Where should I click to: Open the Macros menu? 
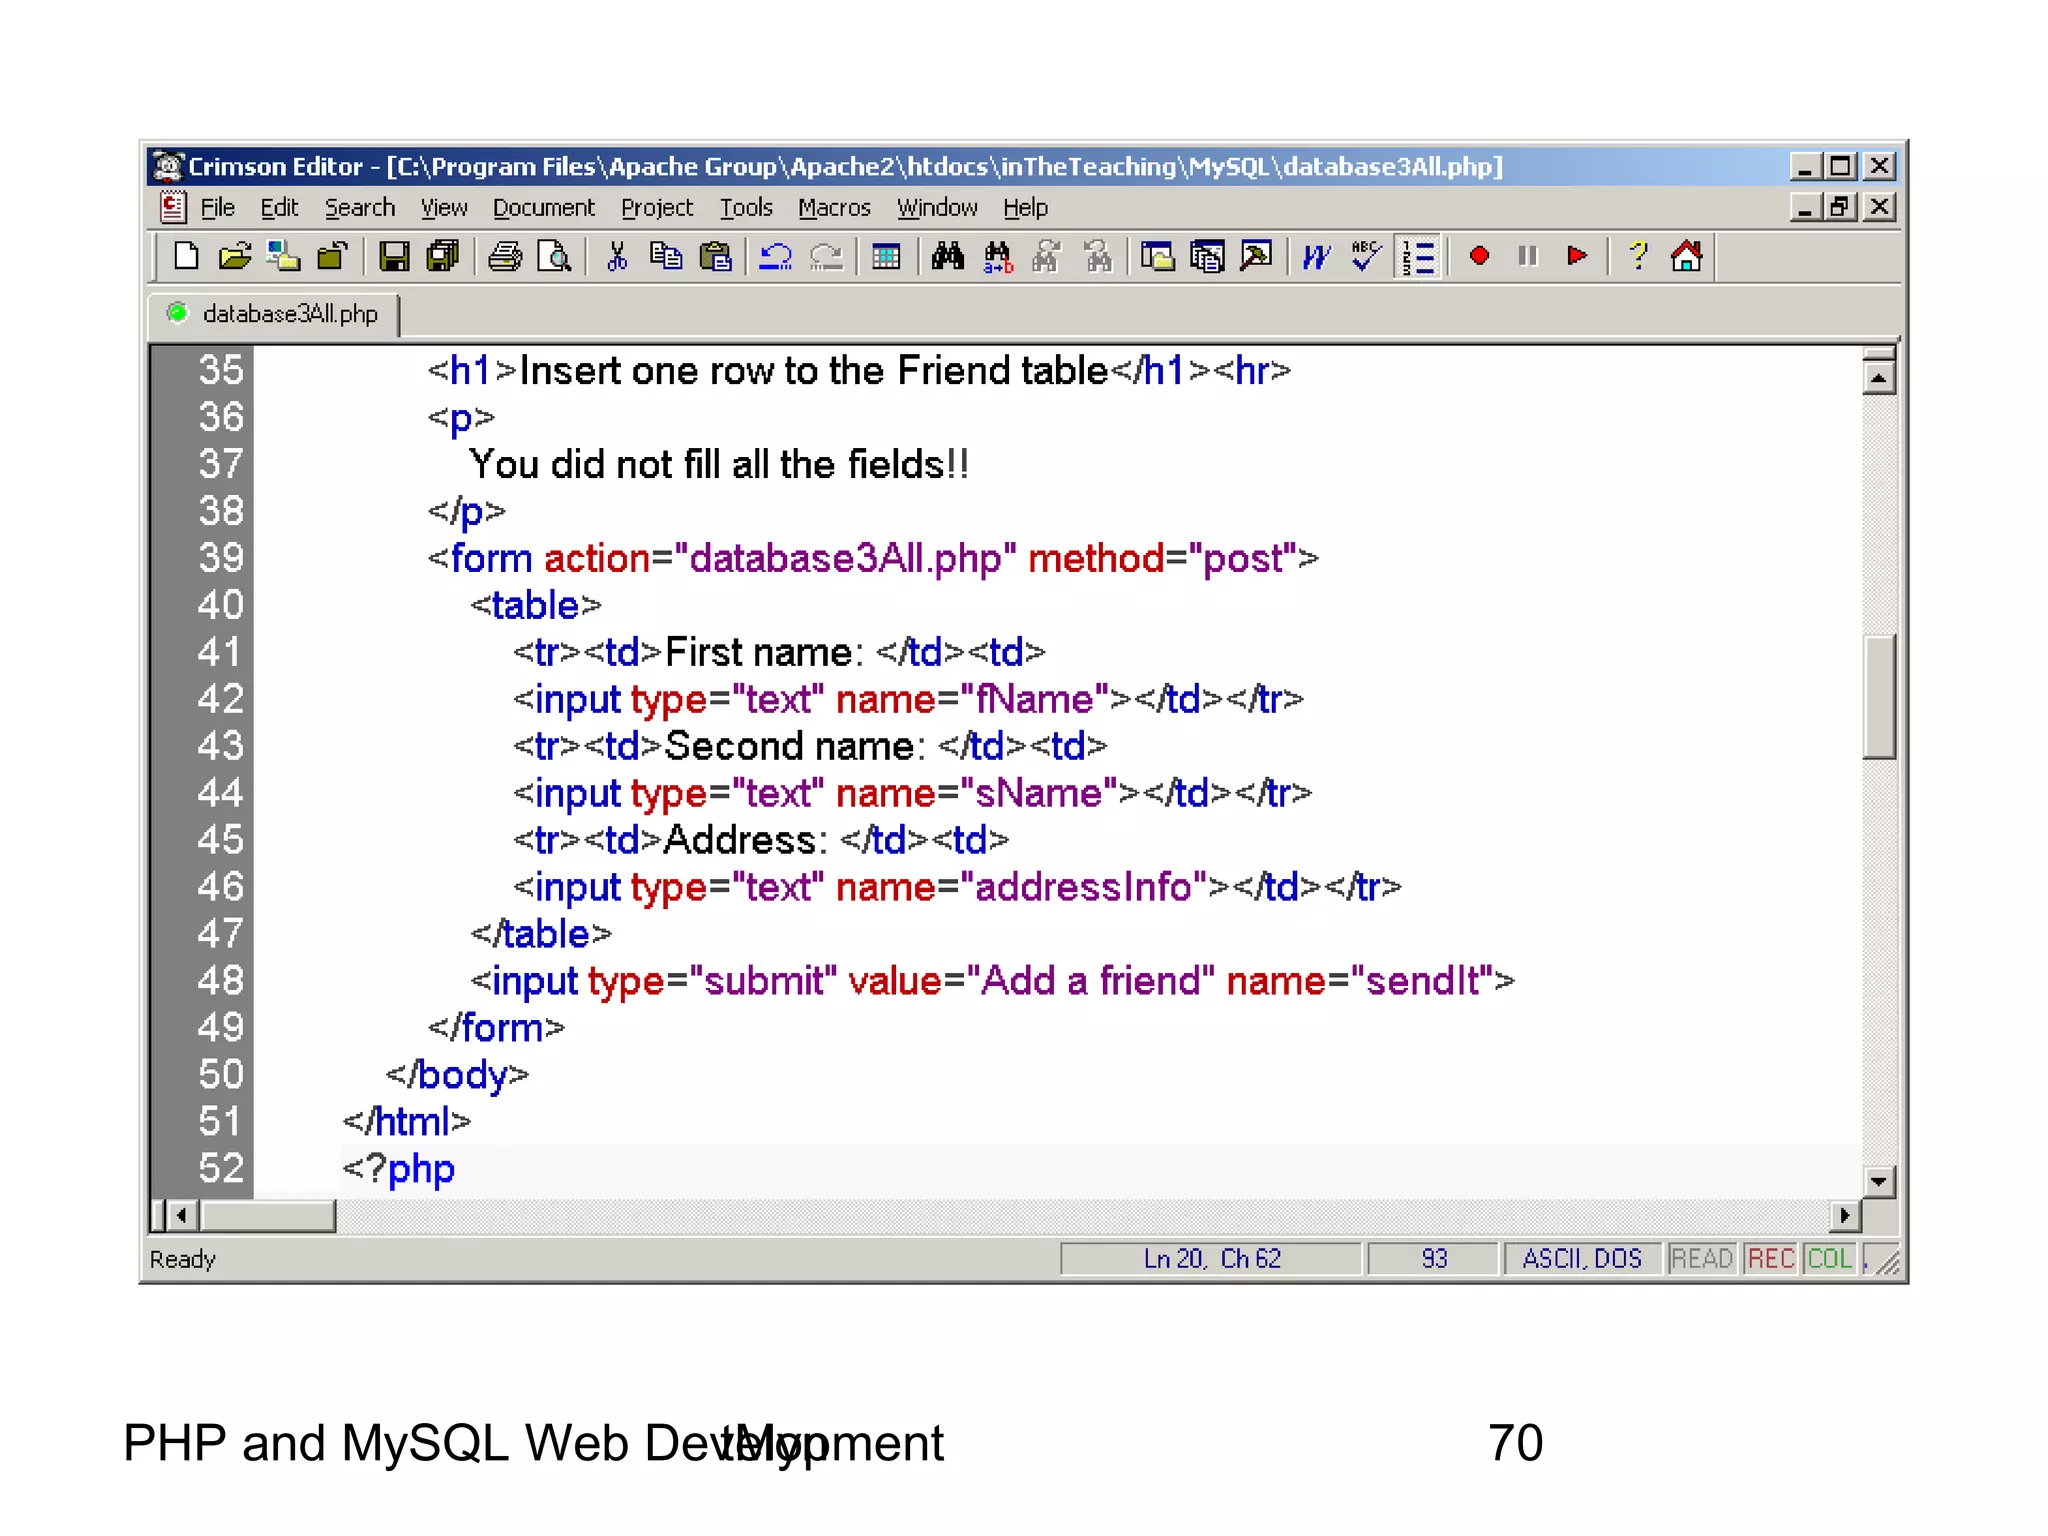click(x=834, y=208)
